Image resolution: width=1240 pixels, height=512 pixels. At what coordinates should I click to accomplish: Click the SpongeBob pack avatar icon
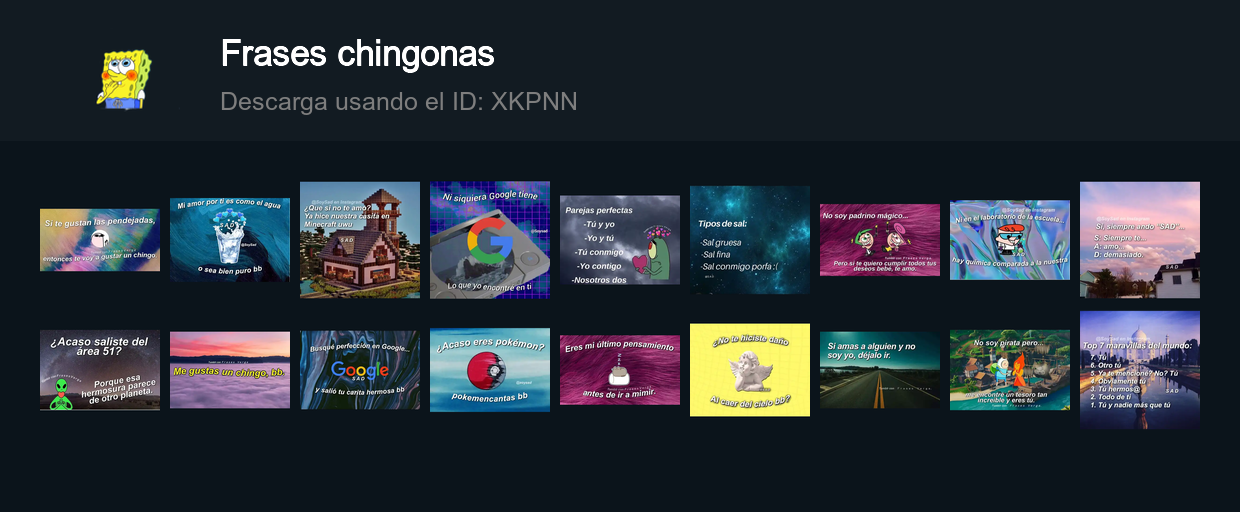click(124, 77)
